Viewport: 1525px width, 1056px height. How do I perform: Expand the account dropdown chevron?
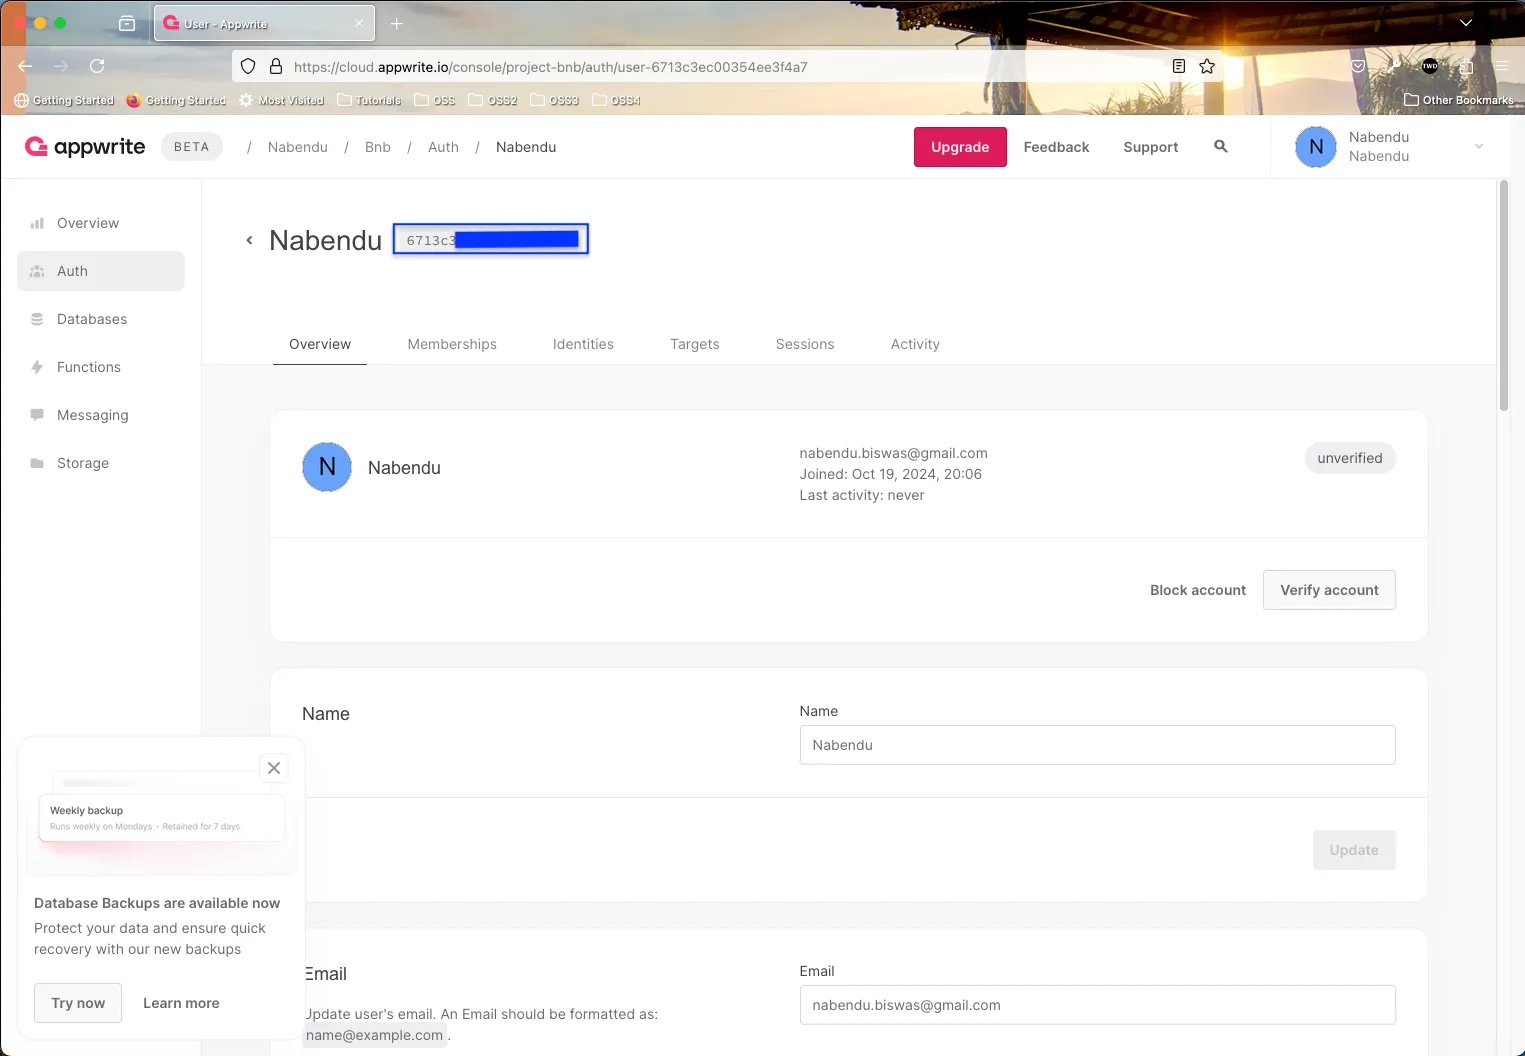point(1479,146)
